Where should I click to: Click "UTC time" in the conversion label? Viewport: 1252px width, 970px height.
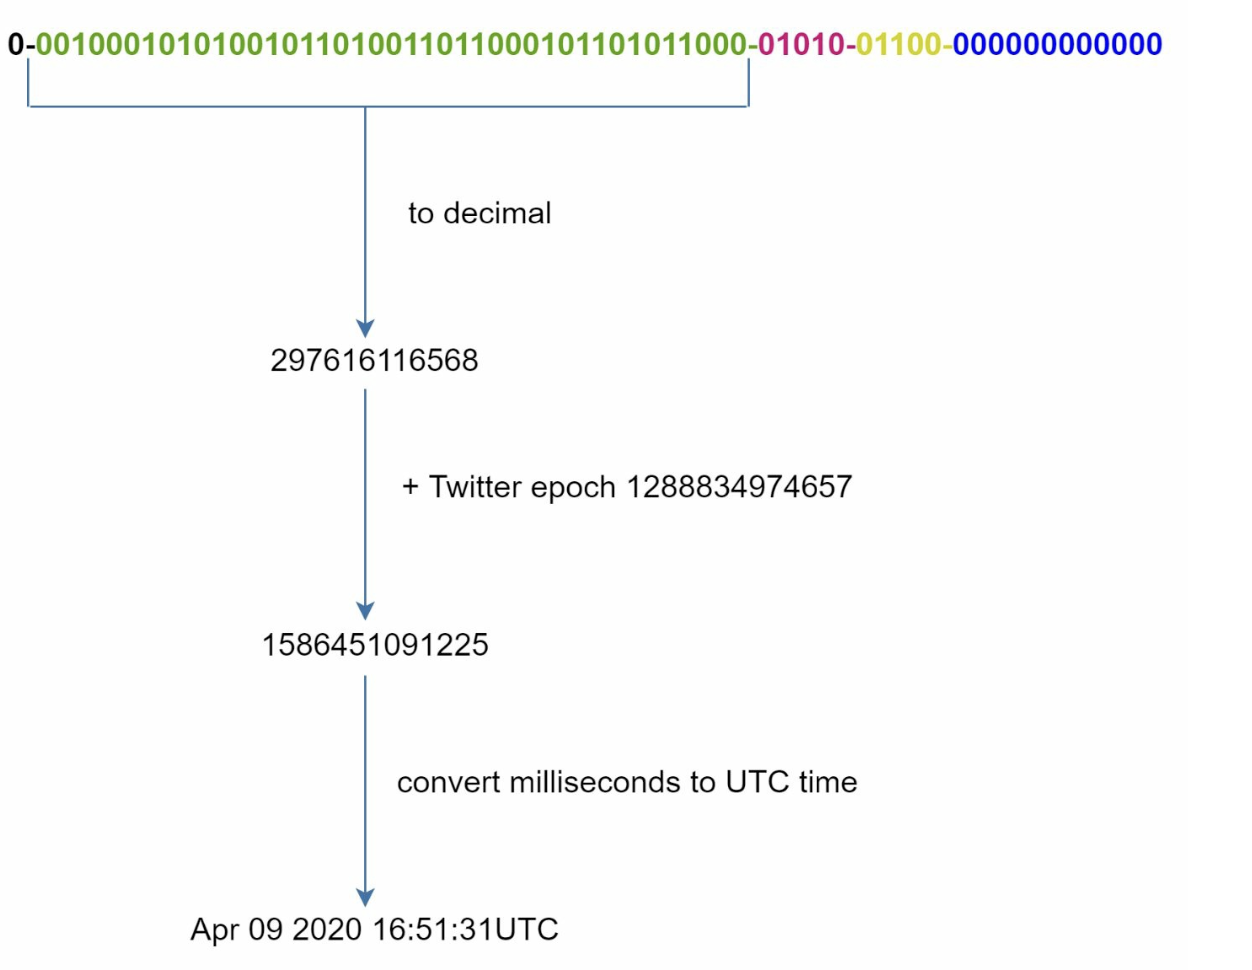791,782
